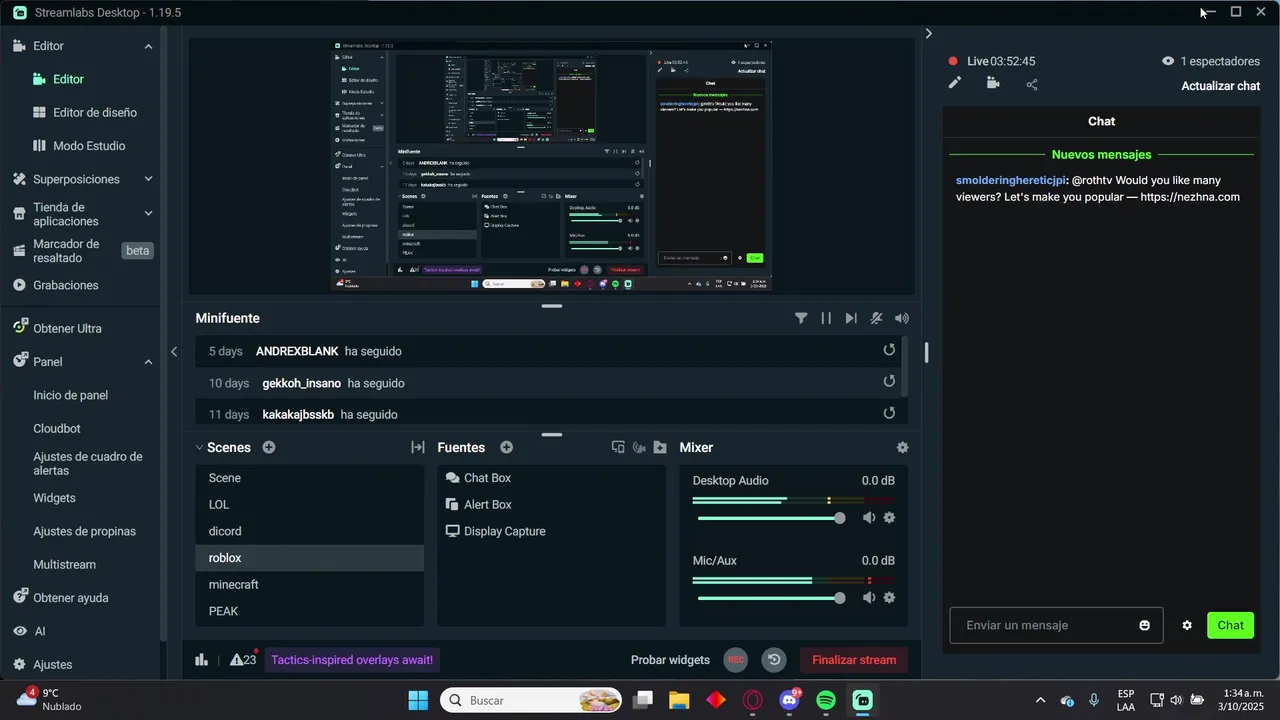Add a new source in Fuentes
Viewport: 1280px width, 720px height.
pos(506,447)
